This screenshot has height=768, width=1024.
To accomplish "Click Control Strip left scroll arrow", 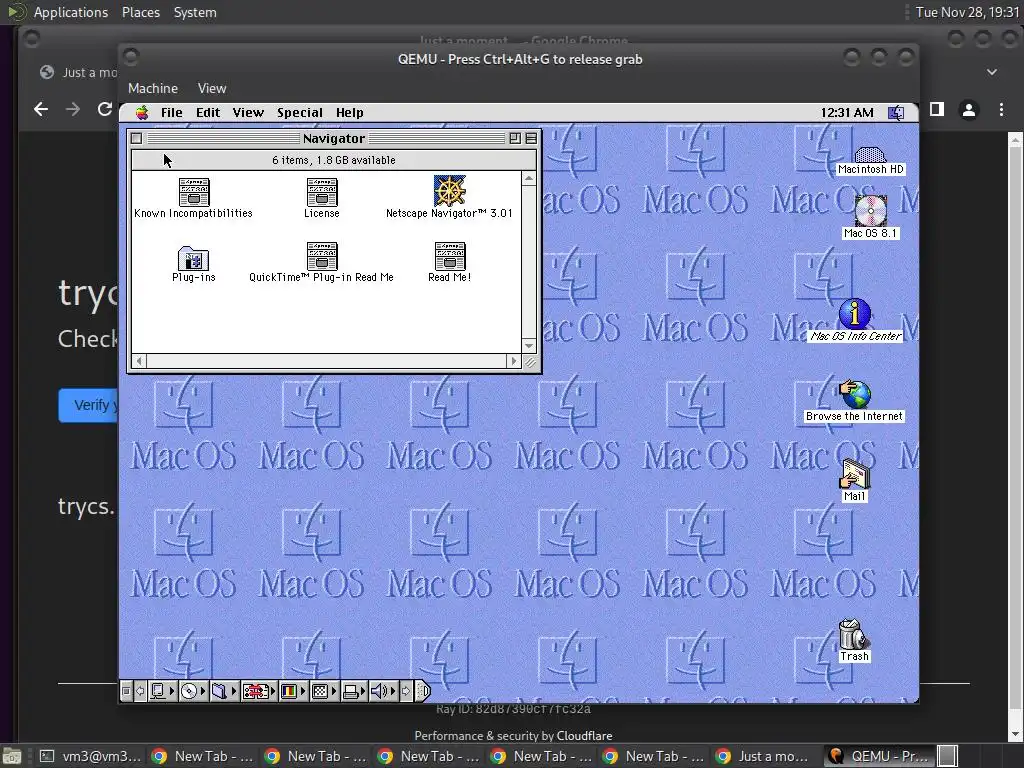I will (x=140, y=691).
